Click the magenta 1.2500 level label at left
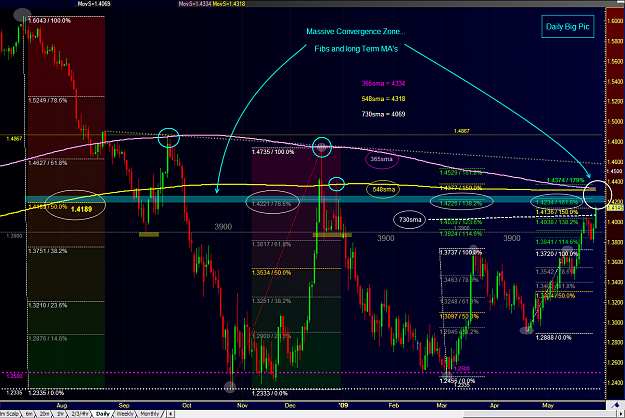 (x=14, y=376)
